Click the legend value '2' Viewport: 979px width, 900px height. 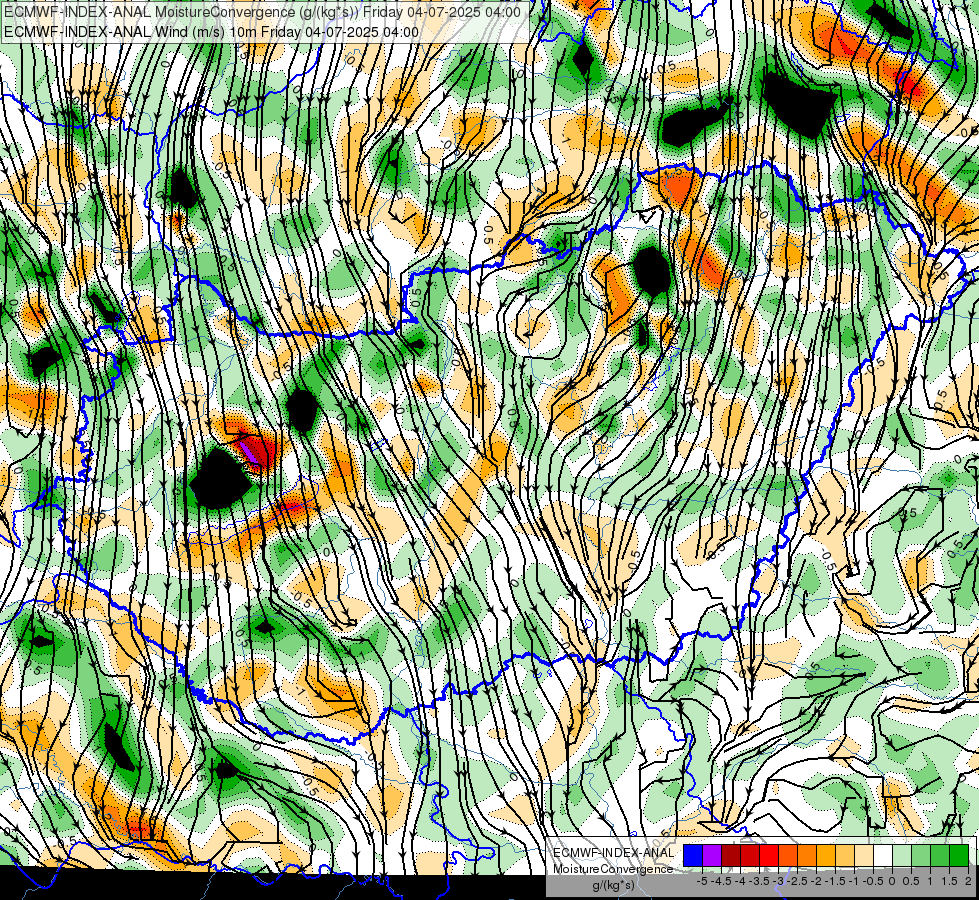968,881
